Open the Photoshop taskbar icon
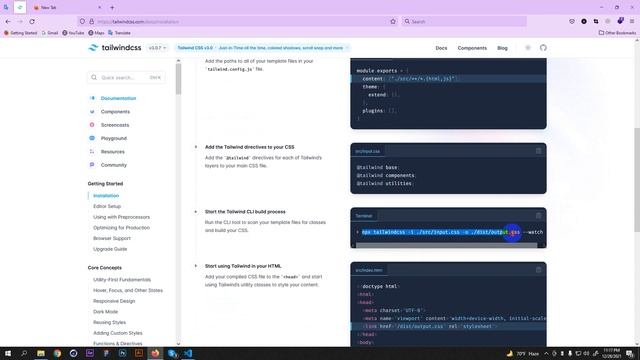640x360 pixels. (x=122, y=353)
